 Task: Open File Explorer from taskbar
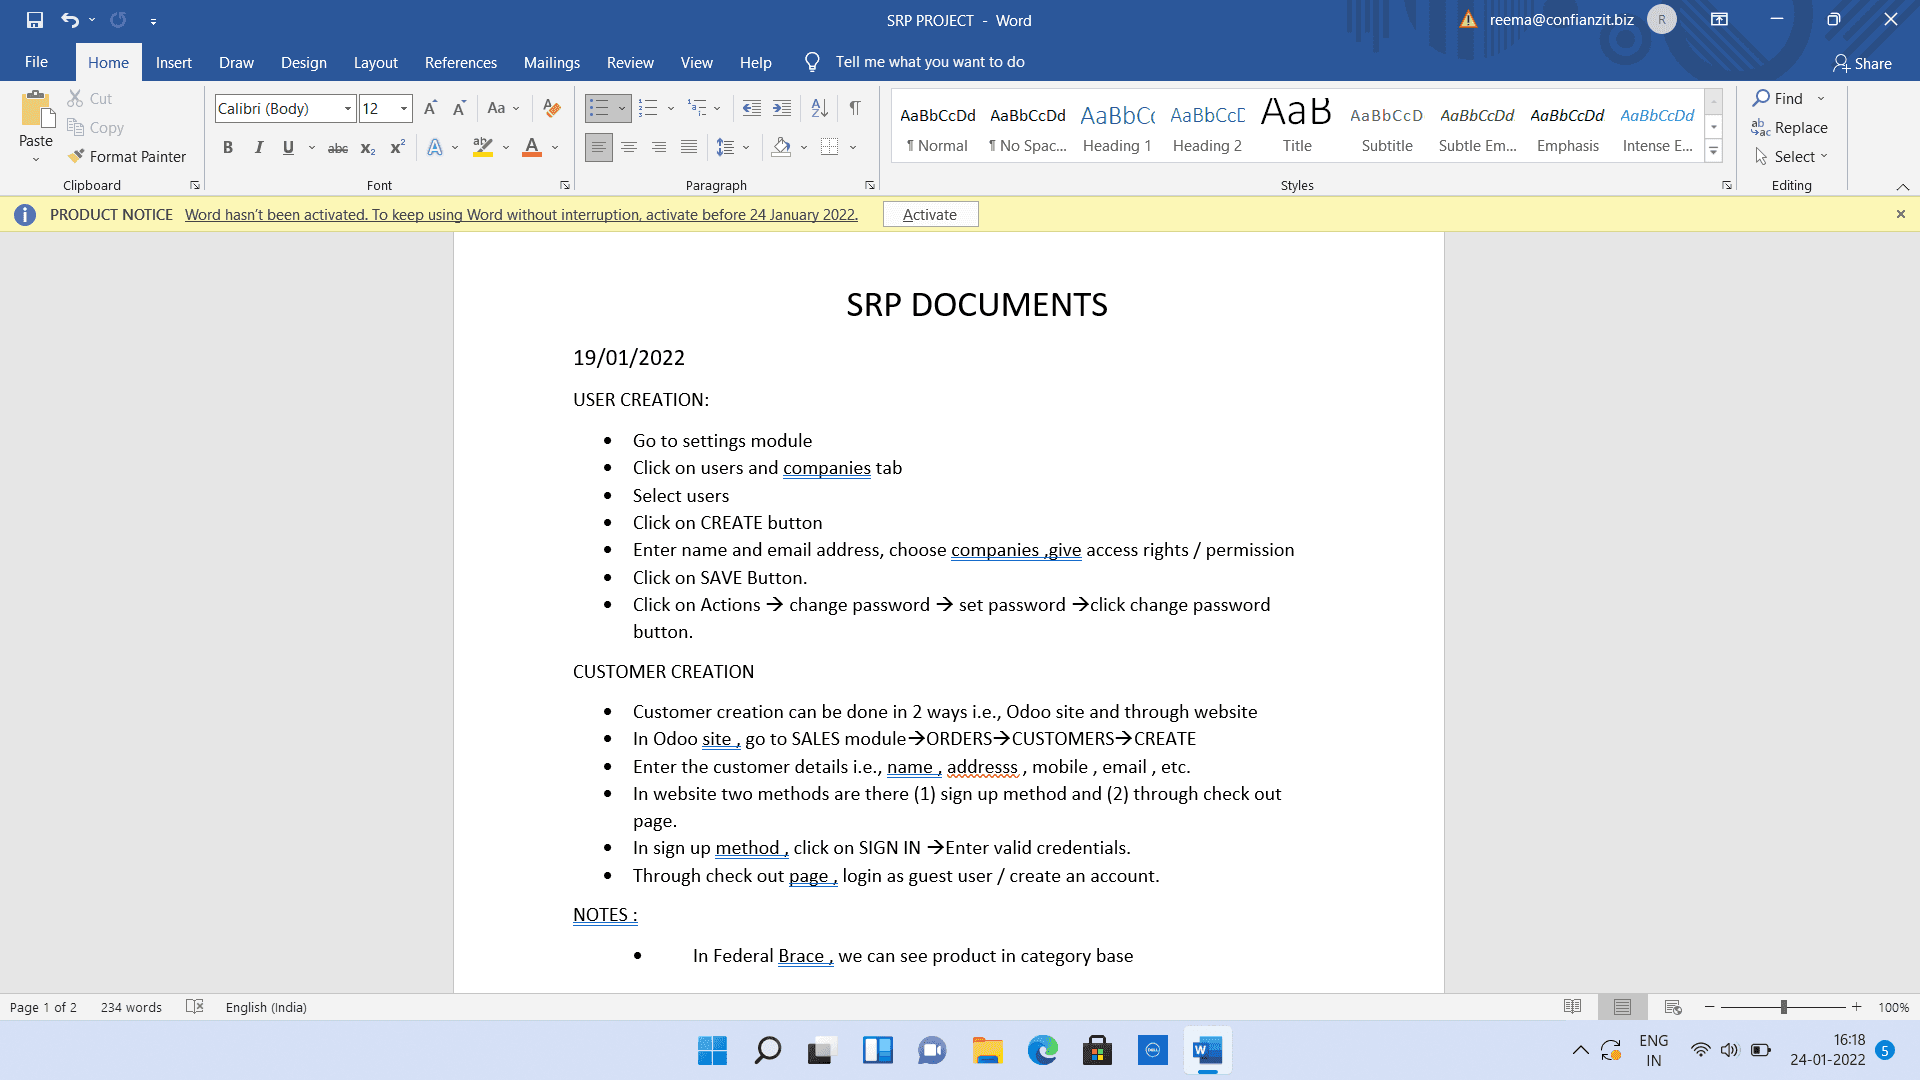[x=988, y=1051]
